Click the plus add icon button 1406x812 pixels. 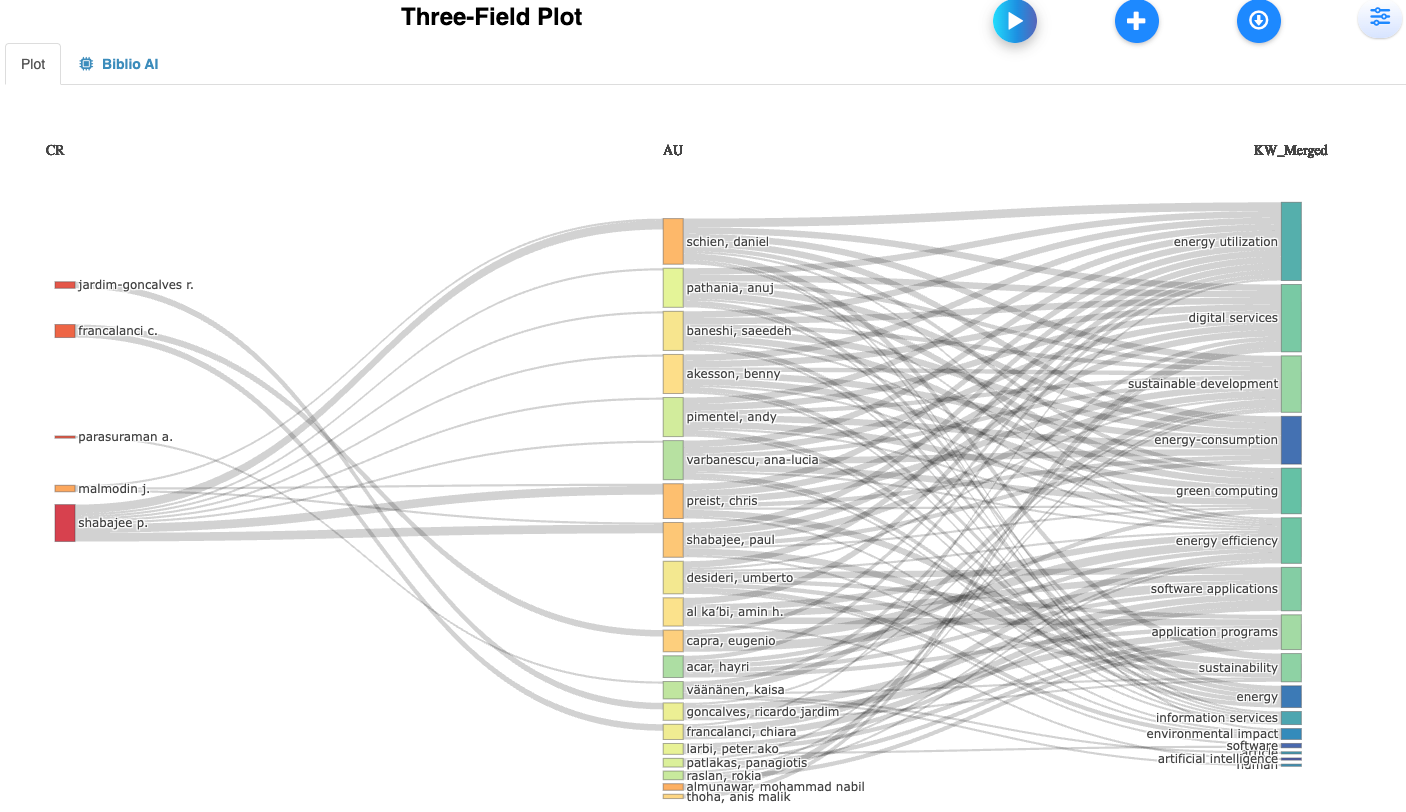pyautogui.click(x=1136, y=21)
